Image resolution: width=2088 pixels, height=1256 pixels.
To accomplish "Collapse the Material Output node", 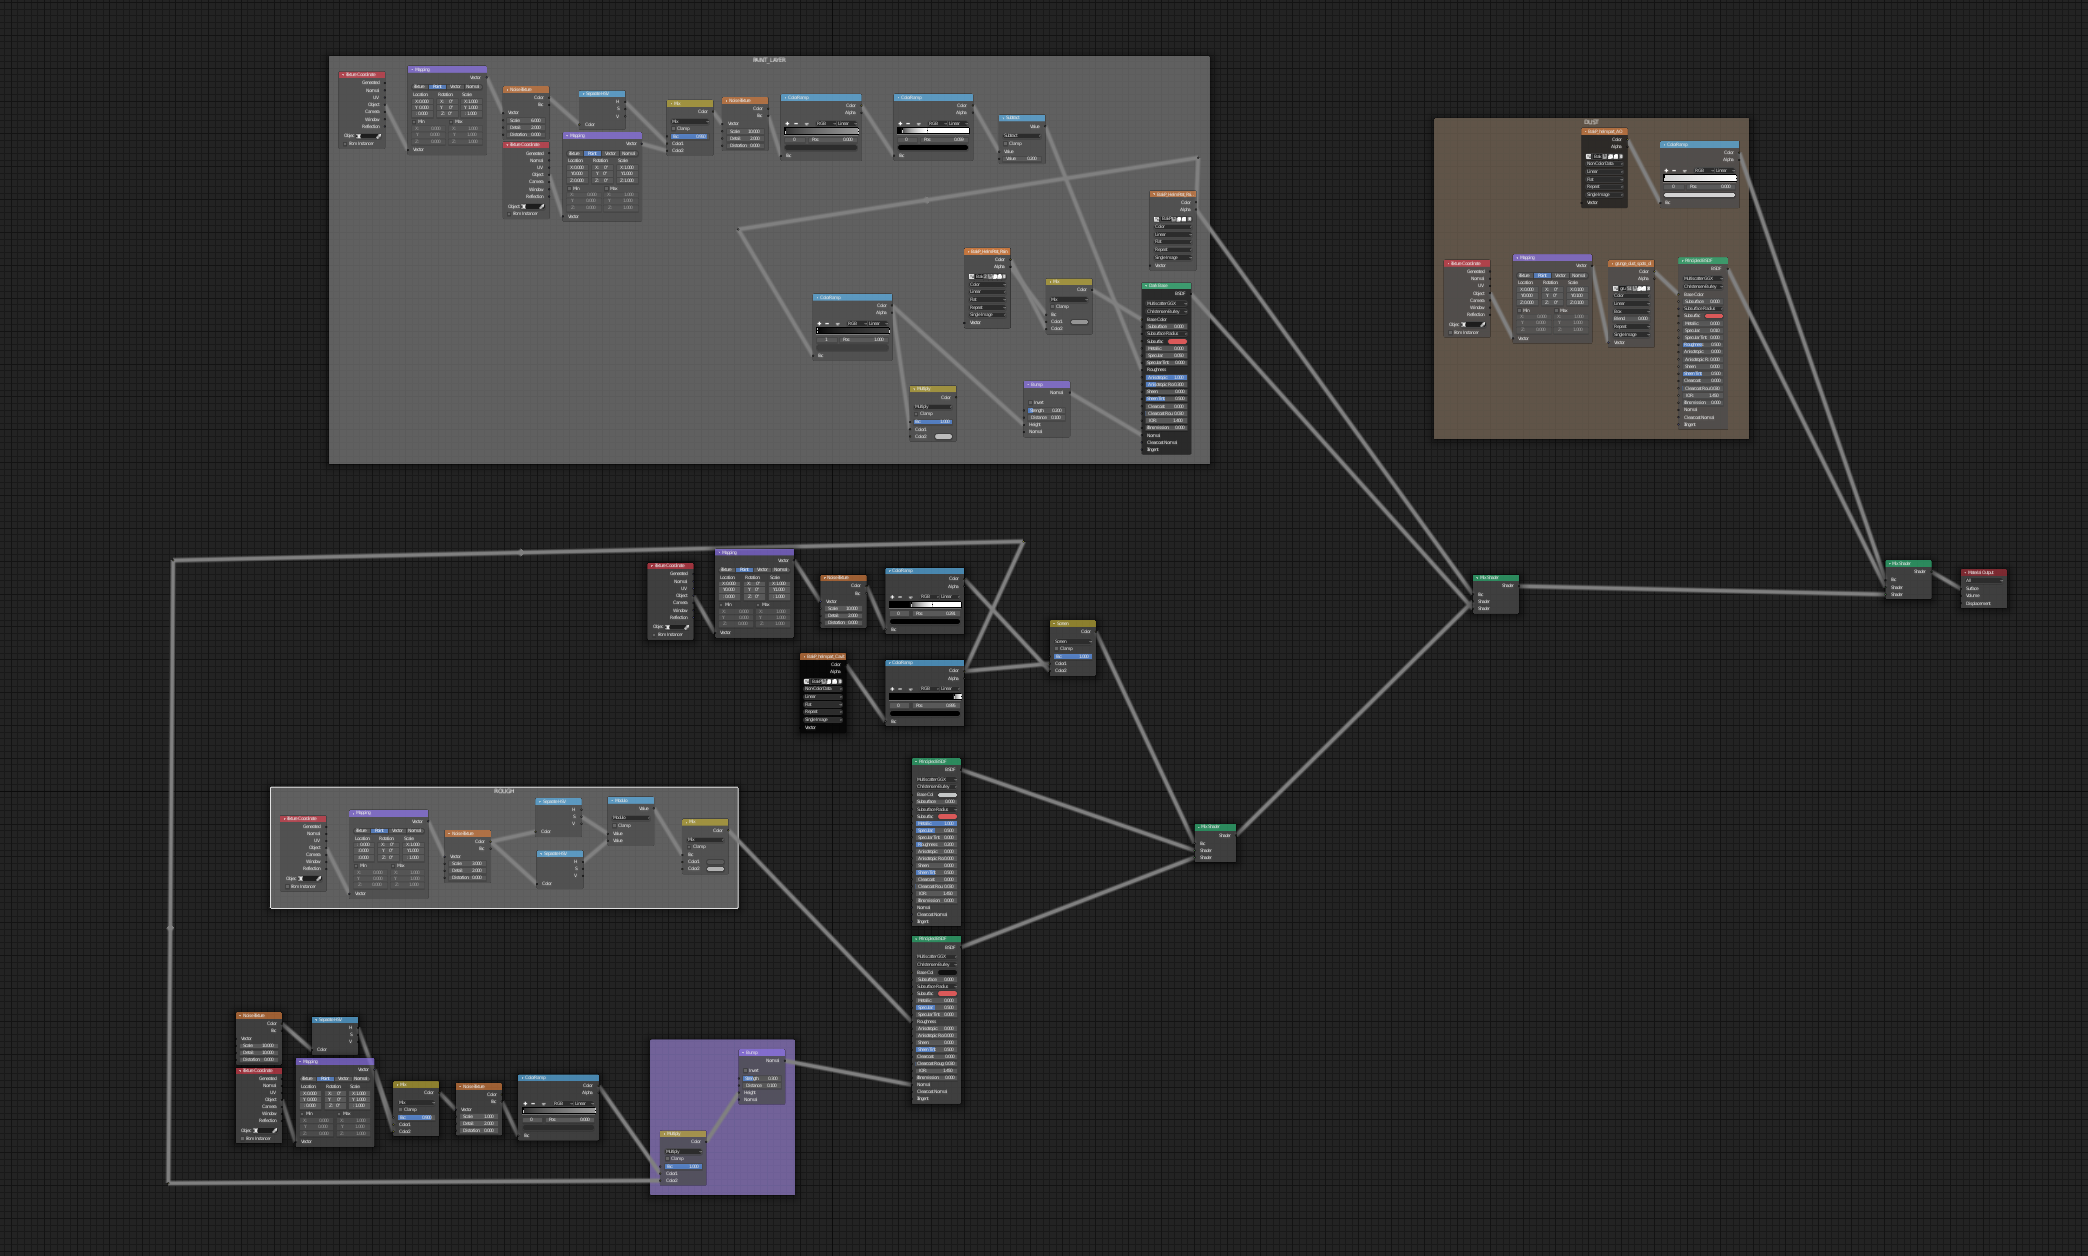I will [x=1965, y=573].
